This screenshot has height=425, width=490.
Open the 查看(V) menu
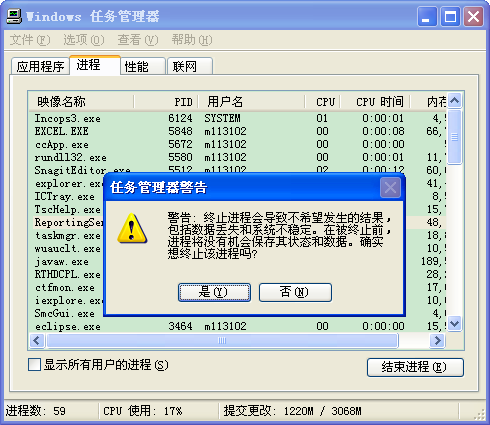click(138, 40)
